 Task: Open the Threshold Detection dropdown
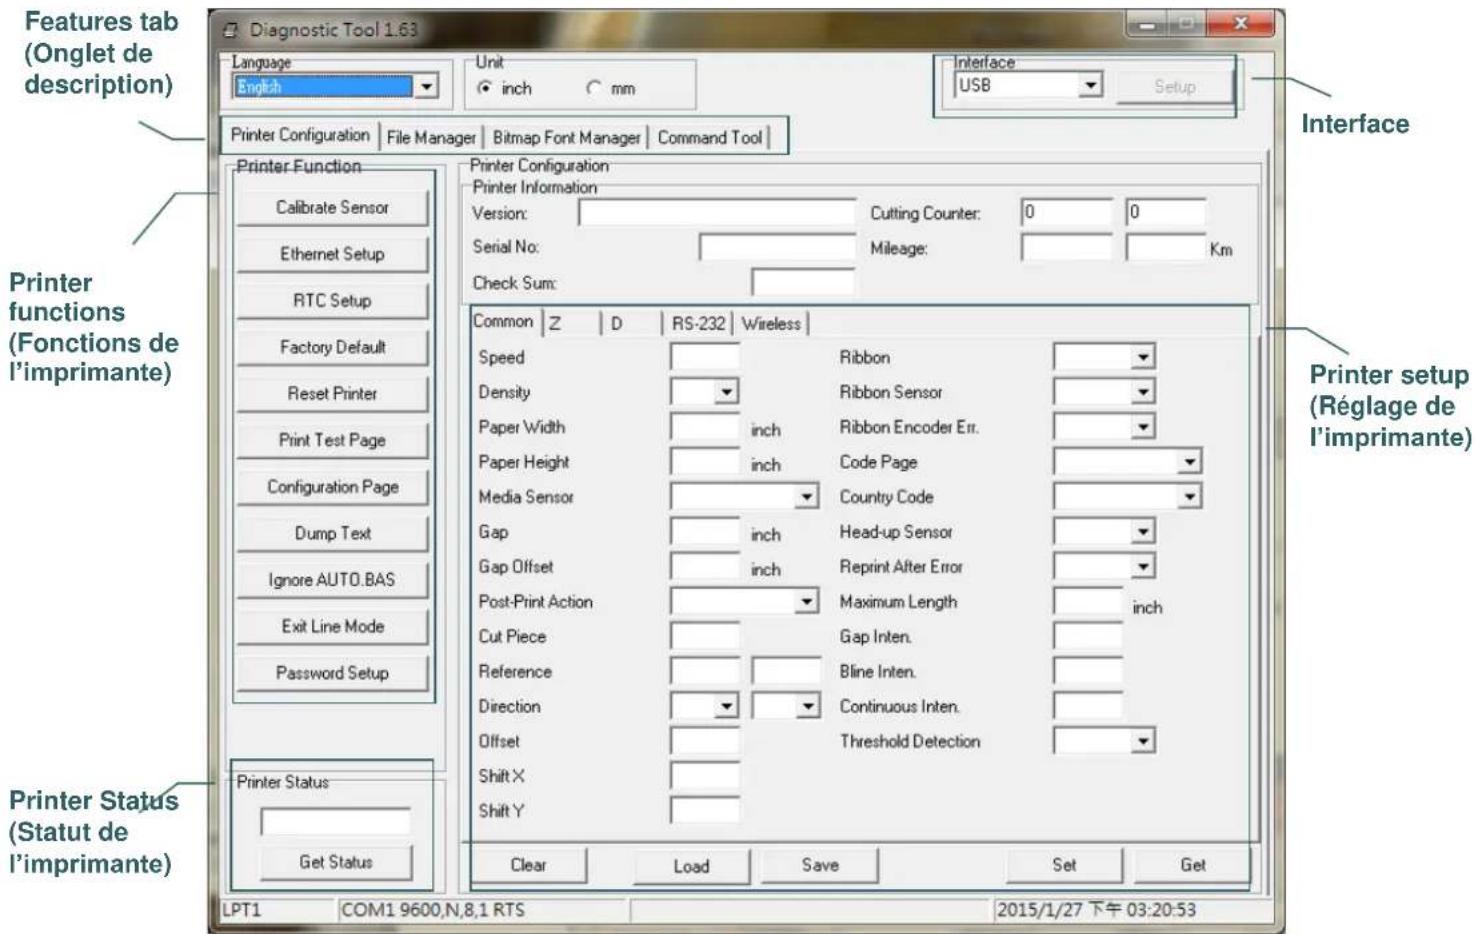point(1143,741)
